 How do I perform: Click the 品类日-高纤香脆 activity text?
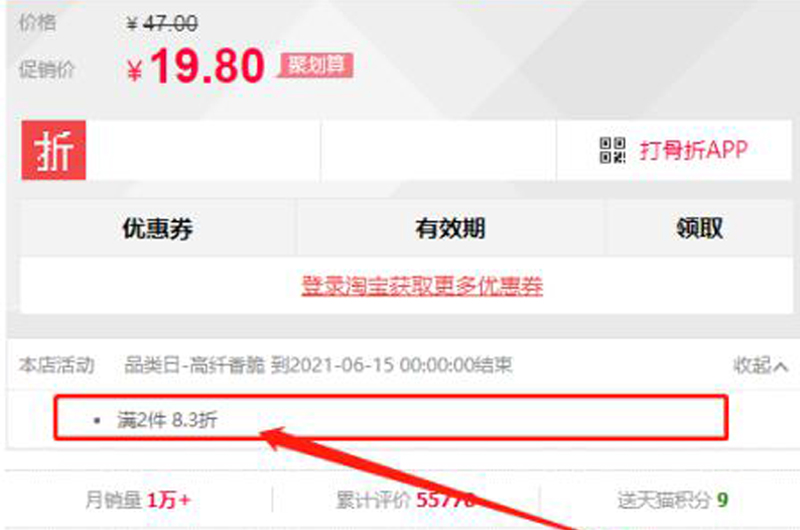coord(195,365)
